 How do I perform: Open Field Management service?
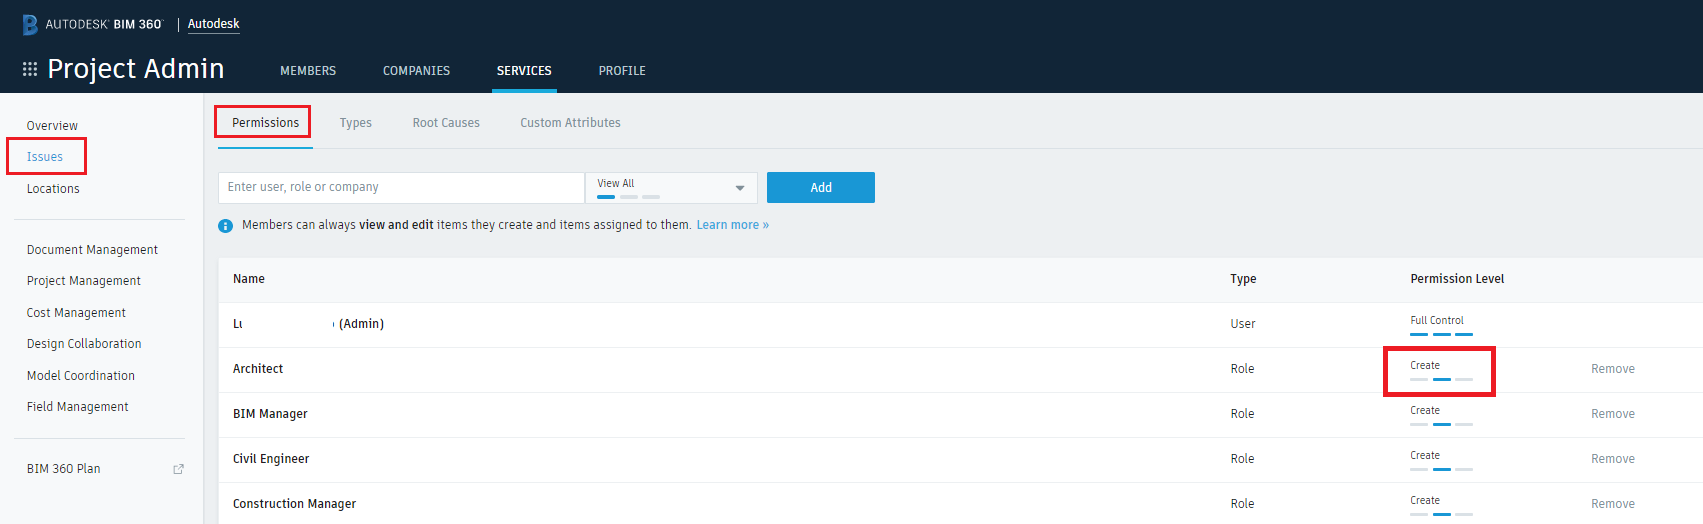pos(78,407)
